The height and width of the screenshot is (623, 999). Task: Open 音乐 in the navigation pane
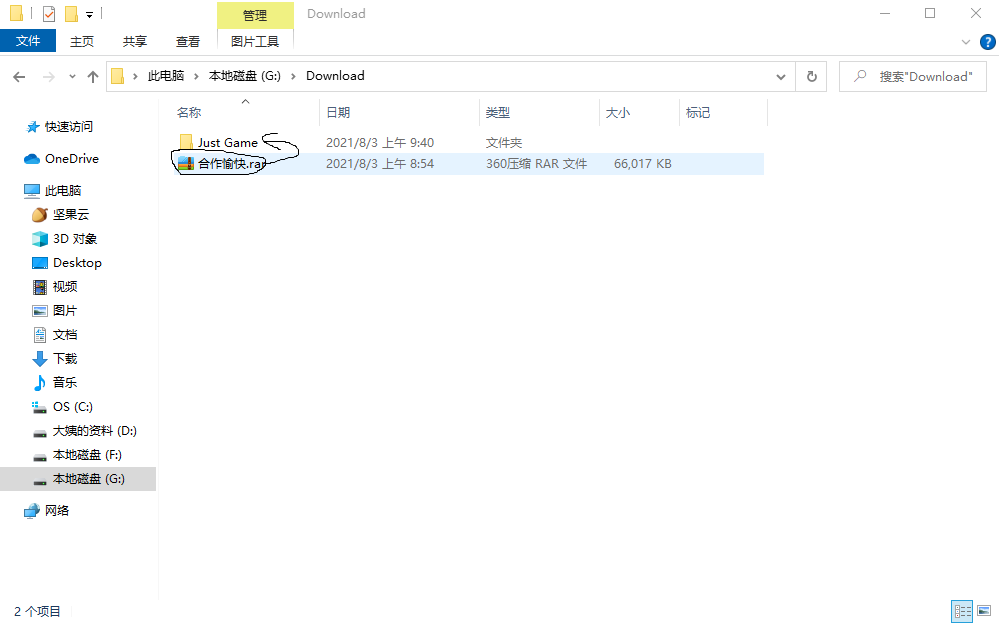(x=64, y=383)
